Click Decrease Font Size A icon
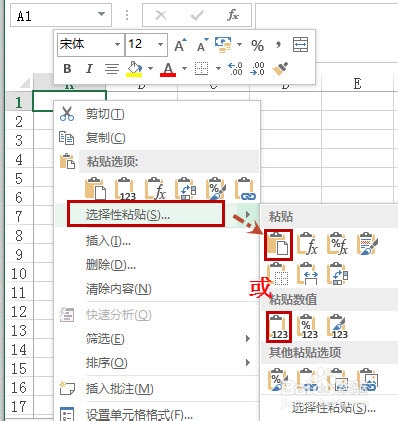The height and width of the screenshot is (421, 398). [202, 45]
